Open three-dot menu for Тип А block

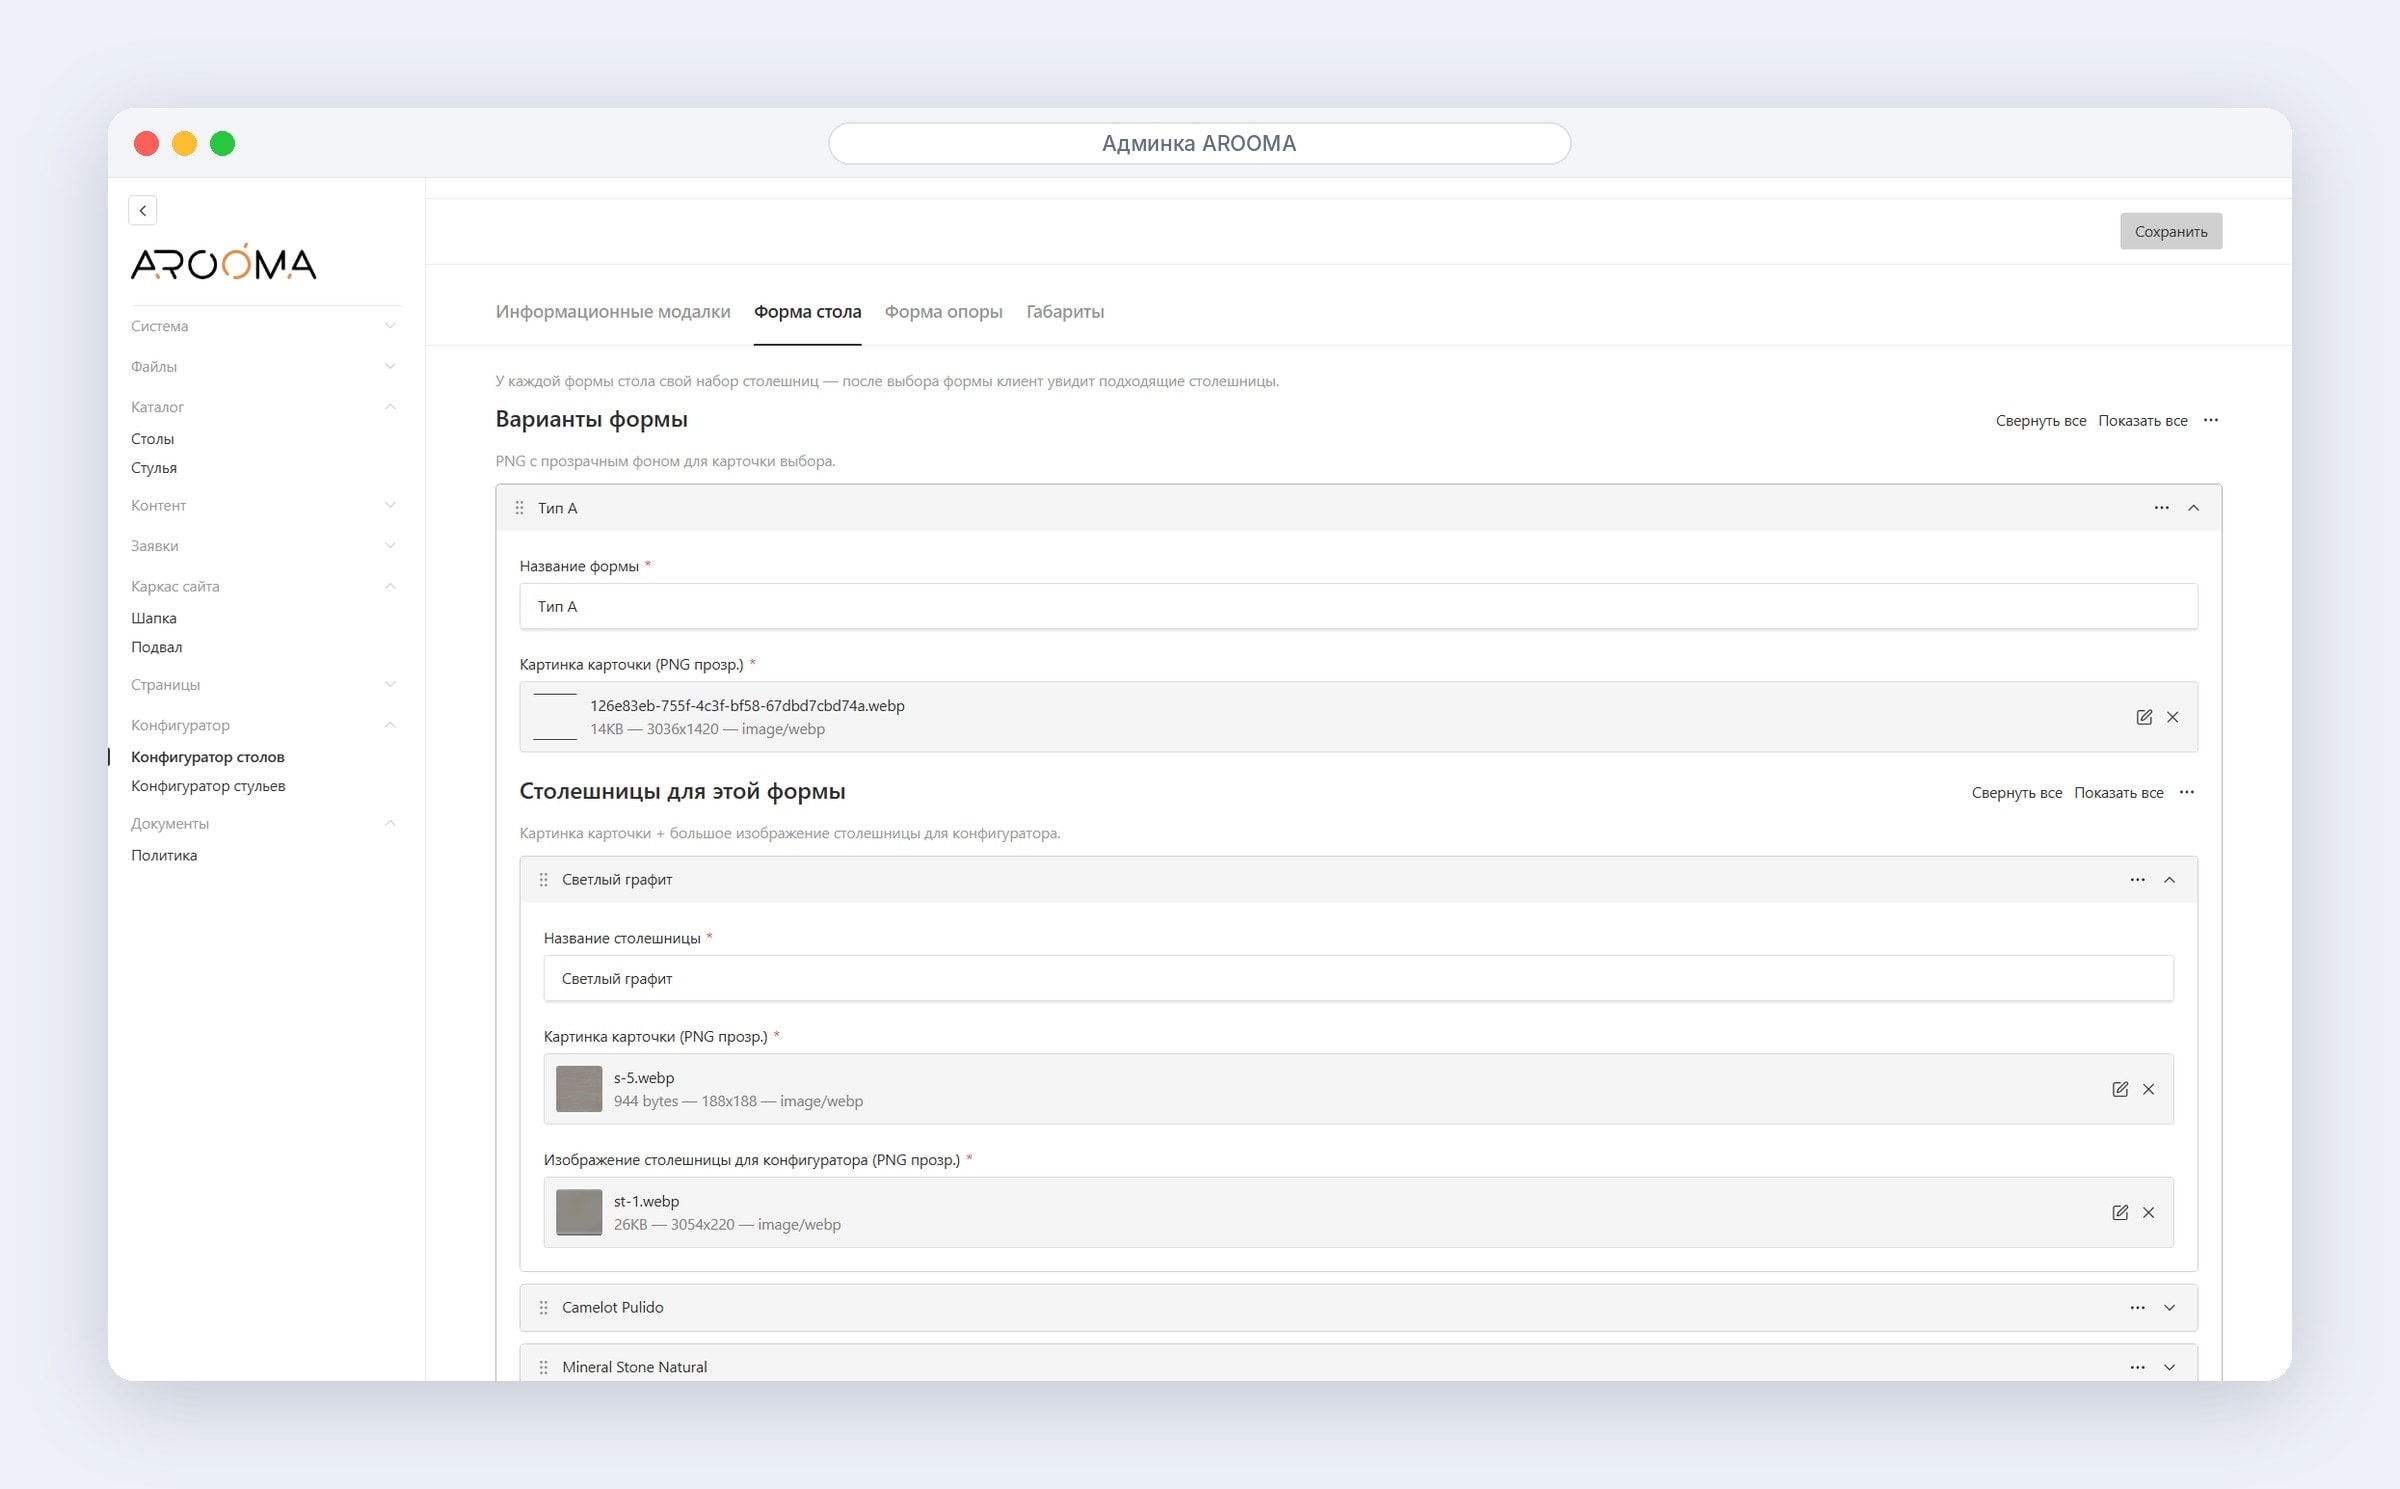(2162, 508)
